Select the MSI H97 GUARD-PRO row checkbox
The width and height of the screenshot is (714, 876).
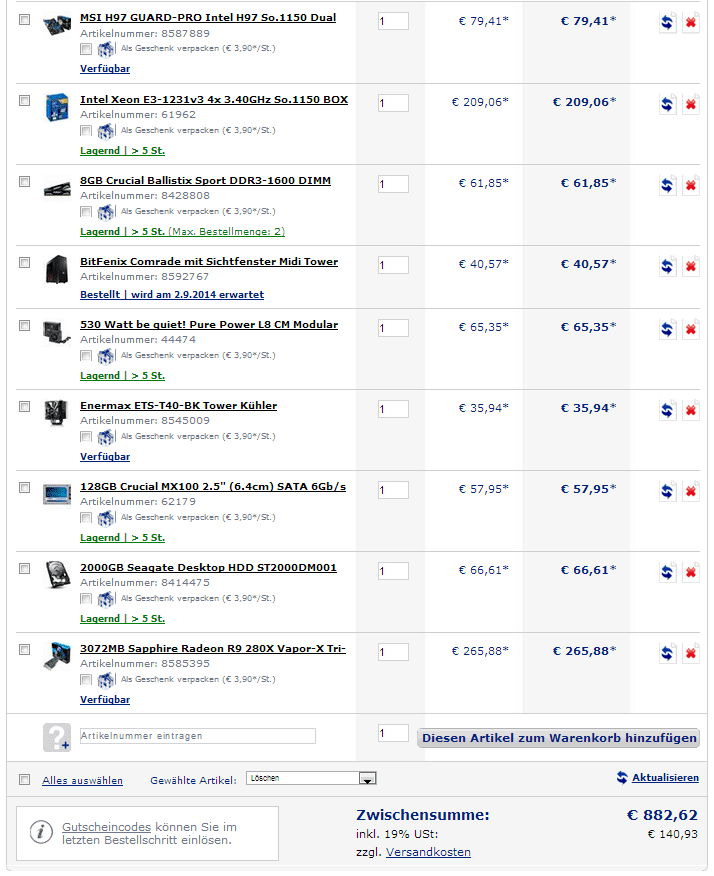24,20
